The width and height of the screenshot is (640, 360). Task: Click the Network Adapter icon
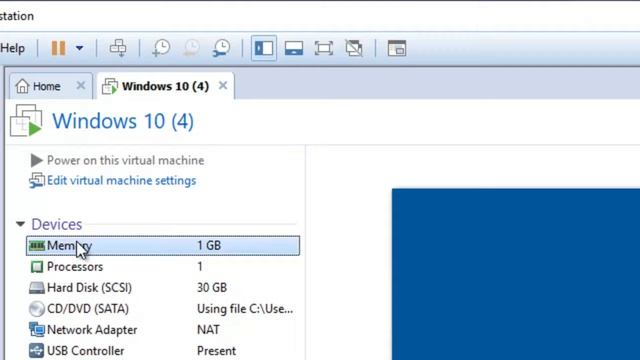[37, 330]
